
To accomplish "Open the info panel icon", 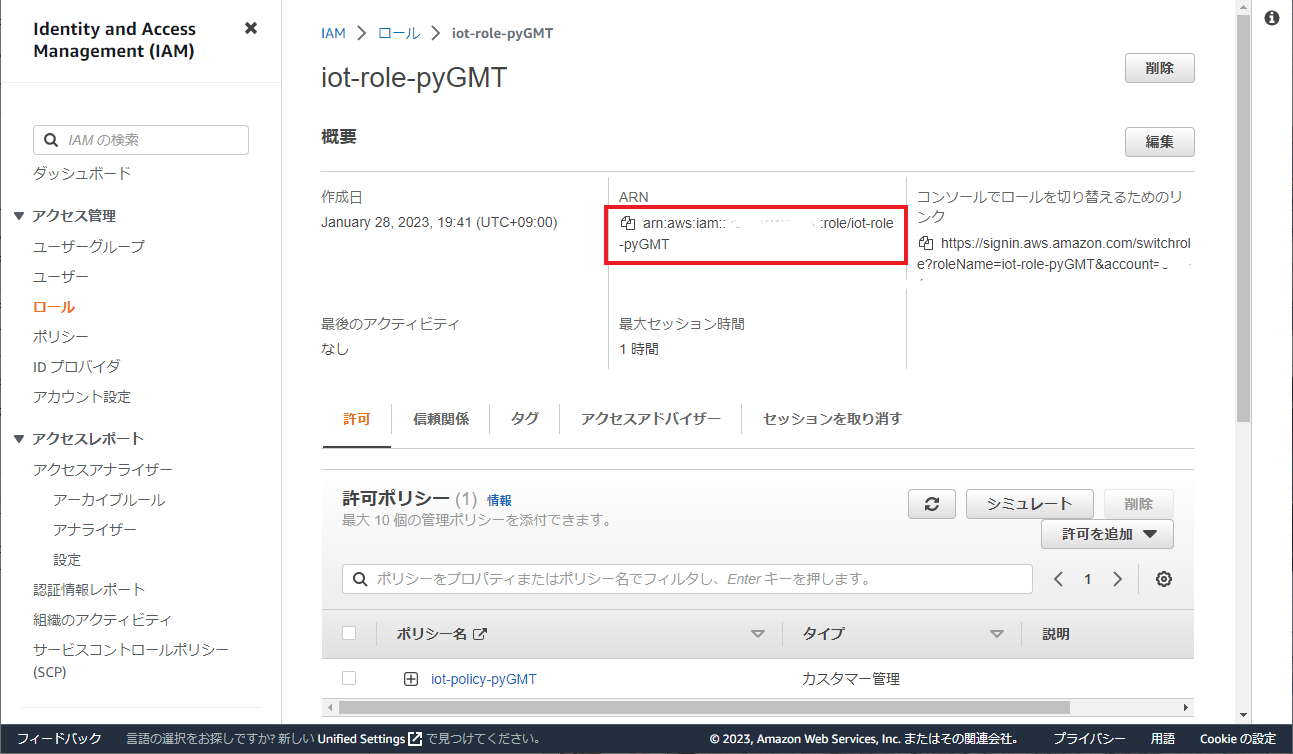I will 1272,18.
